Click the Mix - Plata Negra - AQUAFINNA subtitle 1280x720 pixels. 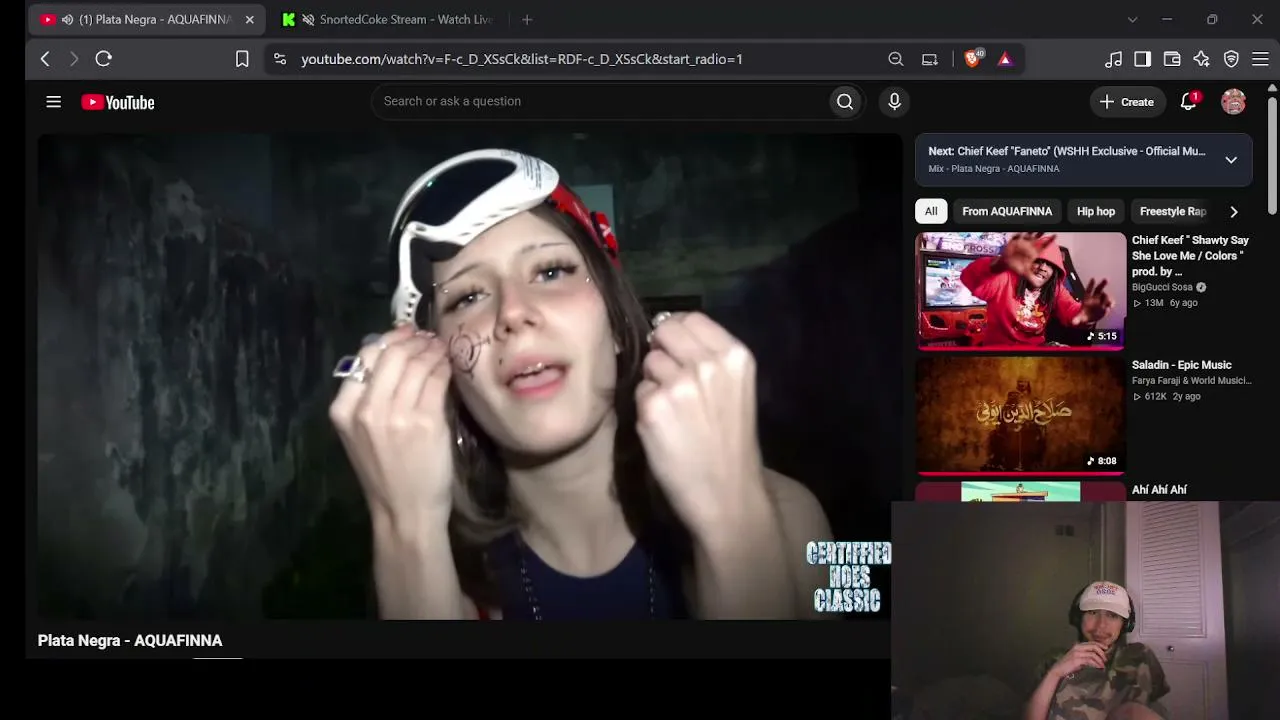pos(994,169)
